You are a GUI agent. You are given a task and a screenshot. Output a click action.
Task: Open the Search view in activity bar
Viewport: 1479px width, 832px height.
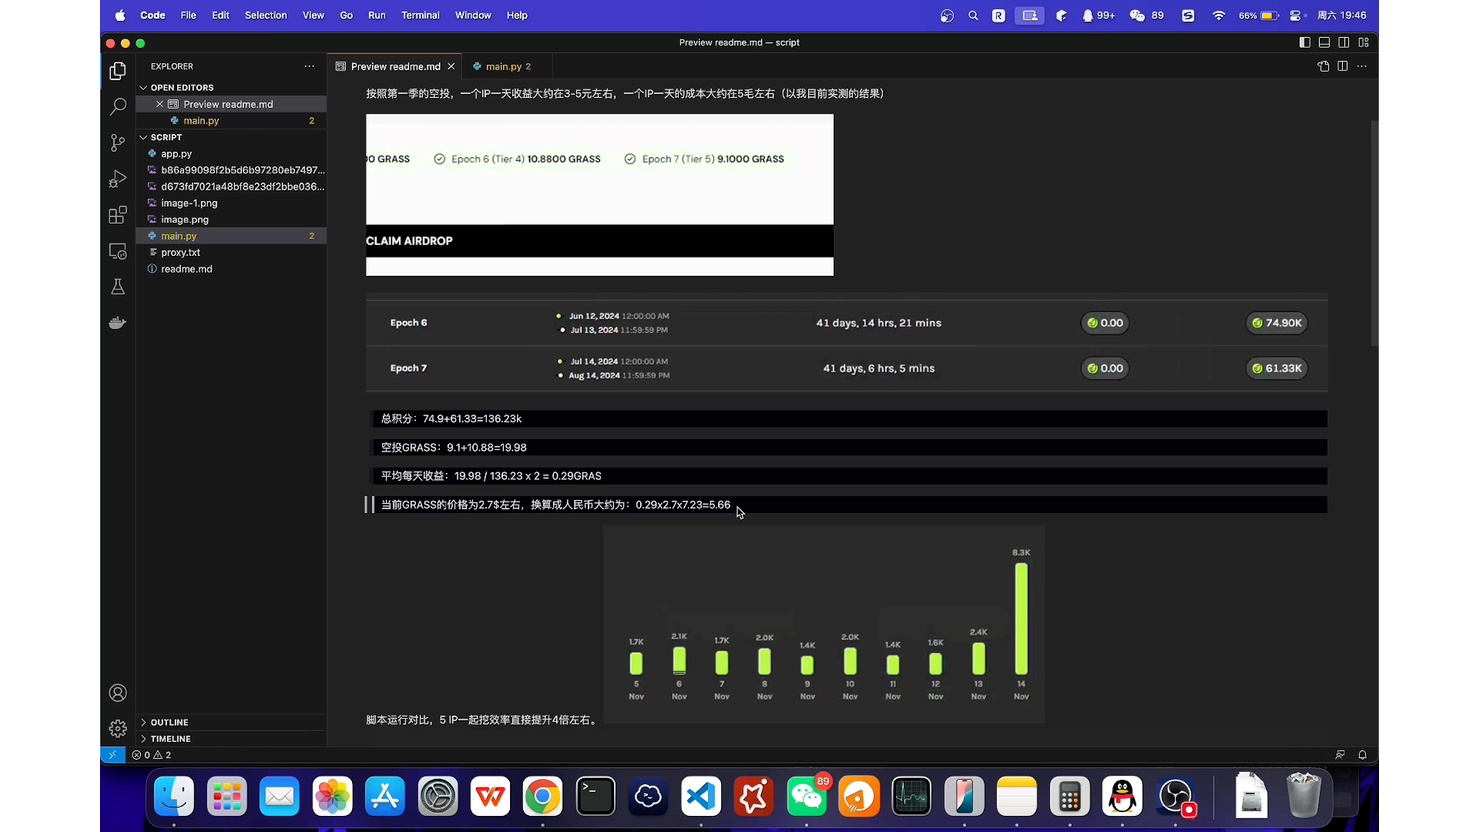(x=118, y=106)
